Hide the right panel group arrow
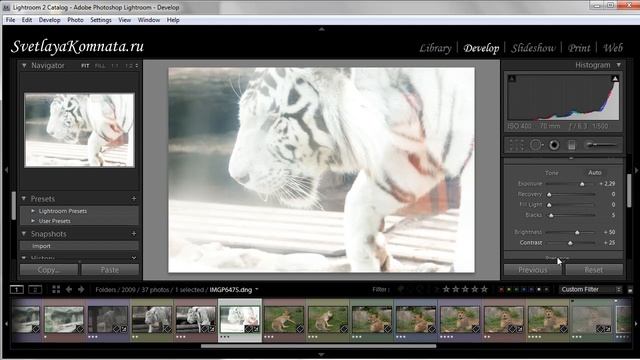This screenshot has width=640, height=360. (636, 170)
